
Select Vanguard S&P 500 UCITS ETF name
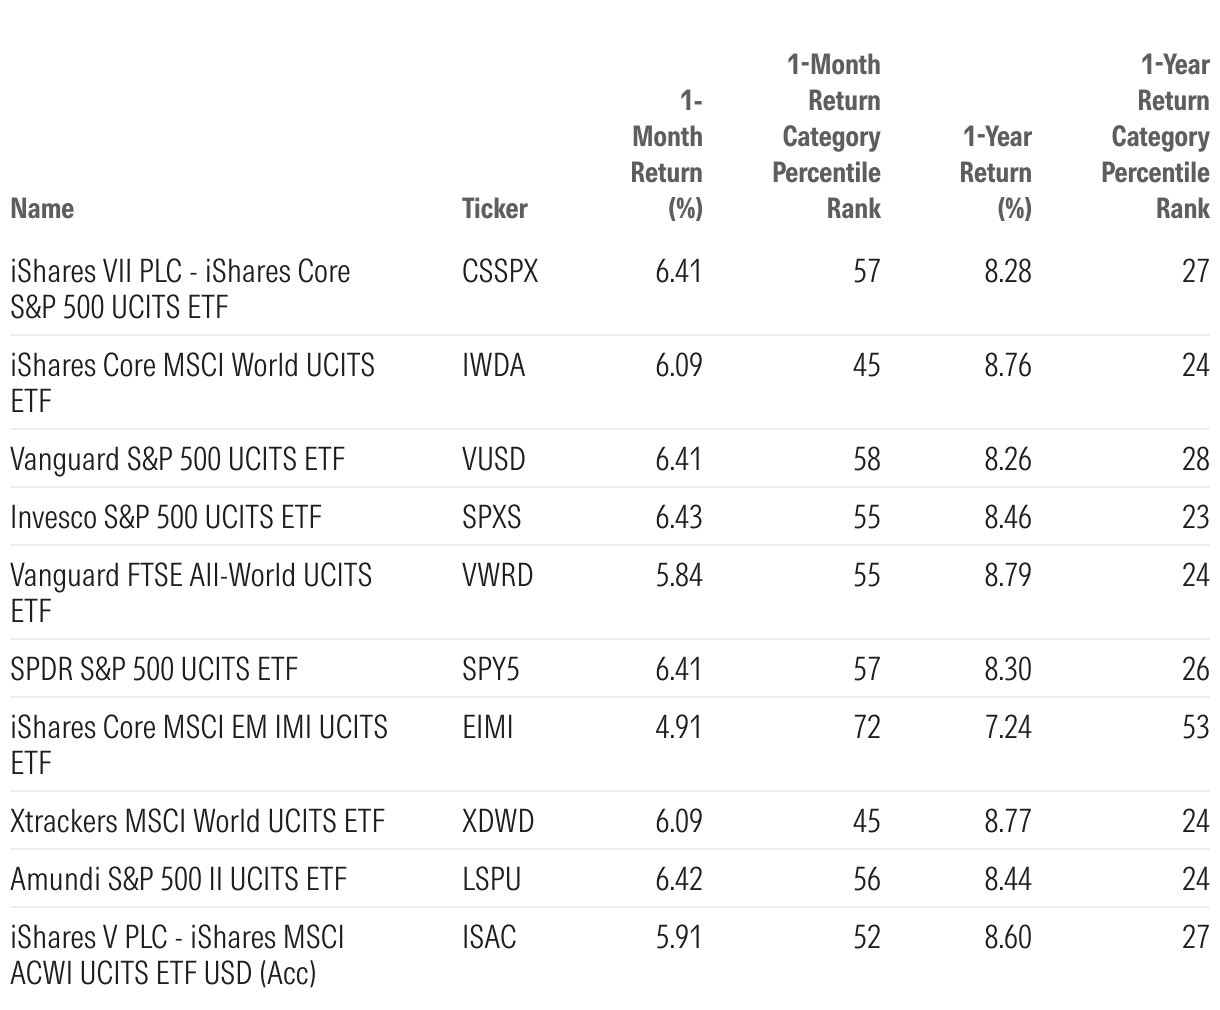(x=177, y=459)
